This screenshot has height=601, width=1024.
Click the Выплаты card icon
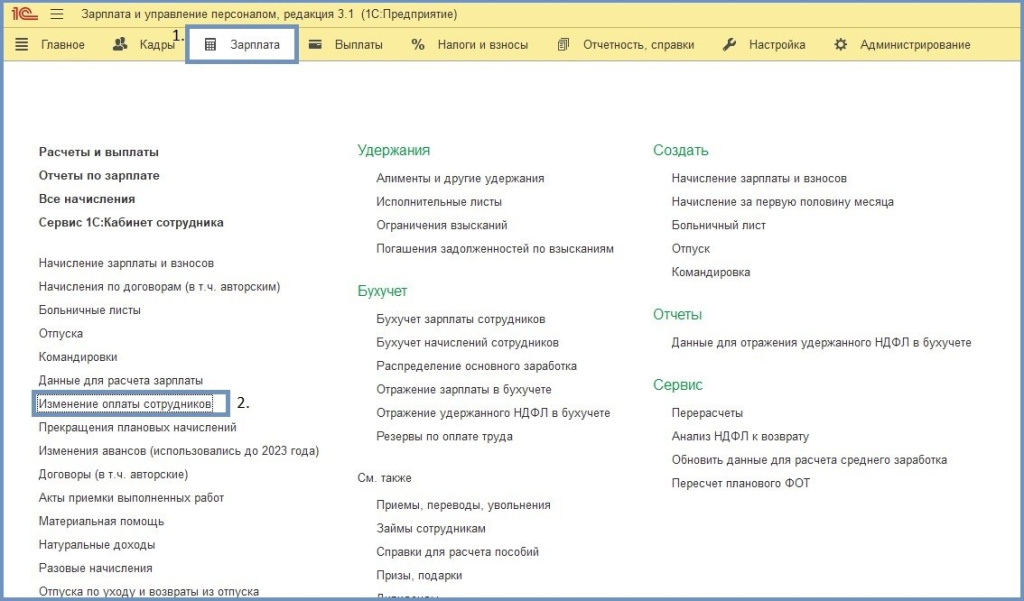315,45
